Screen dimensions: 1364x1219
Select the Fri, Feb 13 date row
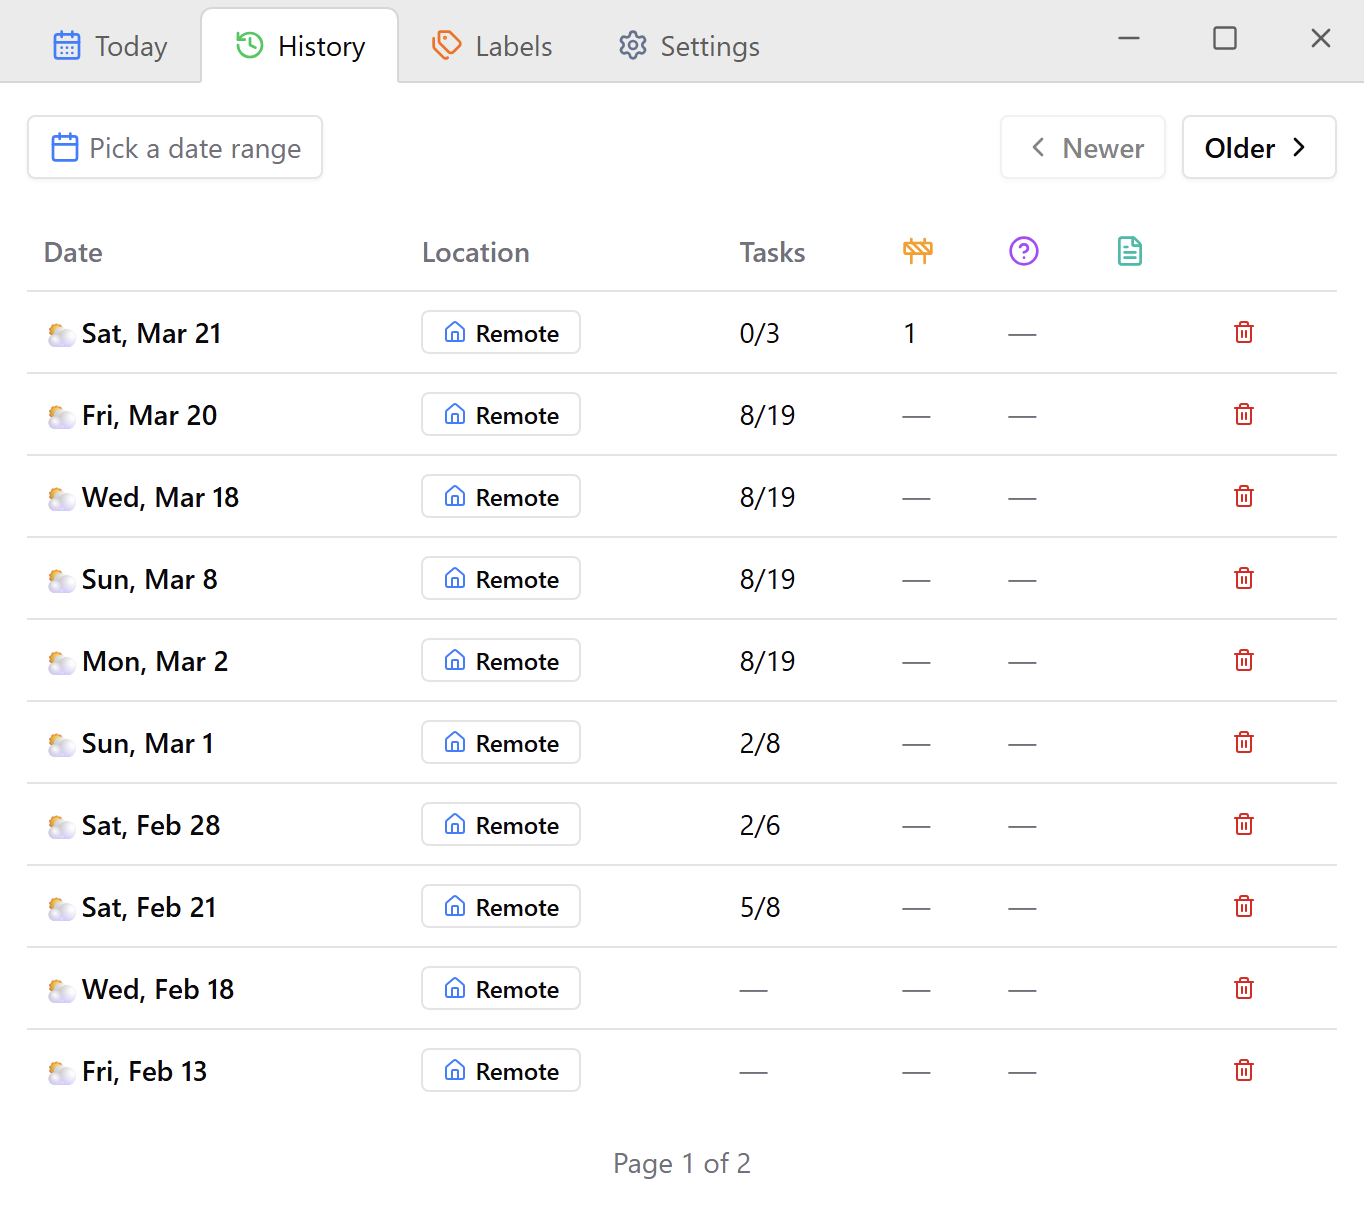click(143, 1070)
